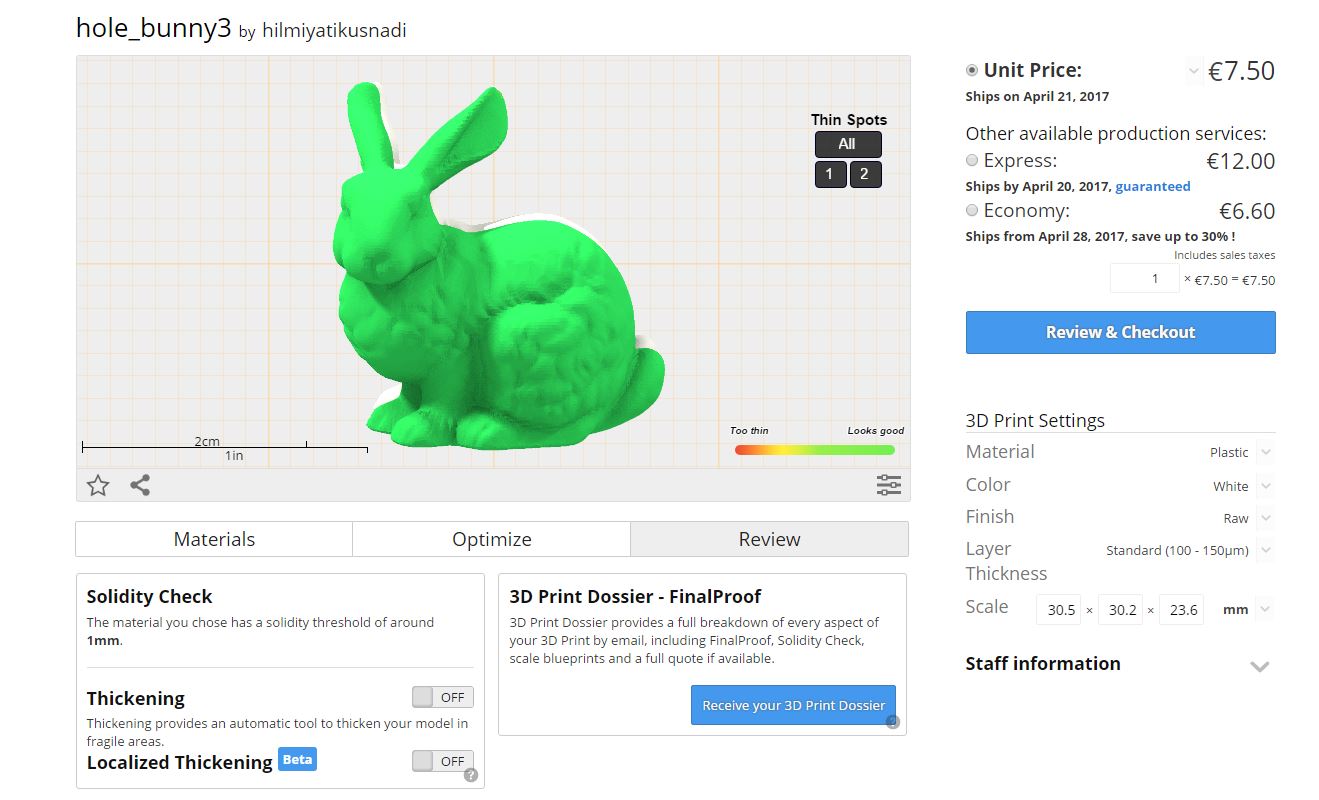Viewport: 1319px width, 800px height.
Task: Select the Unit Price radio option
Action: [x=972, y=71]
